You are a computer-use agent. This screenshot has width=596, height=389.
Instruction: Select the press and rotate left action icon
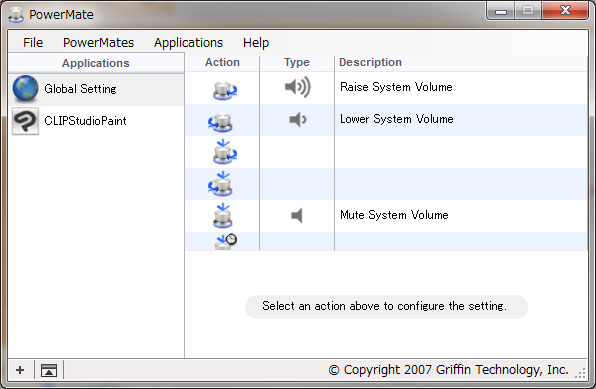click(x=220, y=184)
